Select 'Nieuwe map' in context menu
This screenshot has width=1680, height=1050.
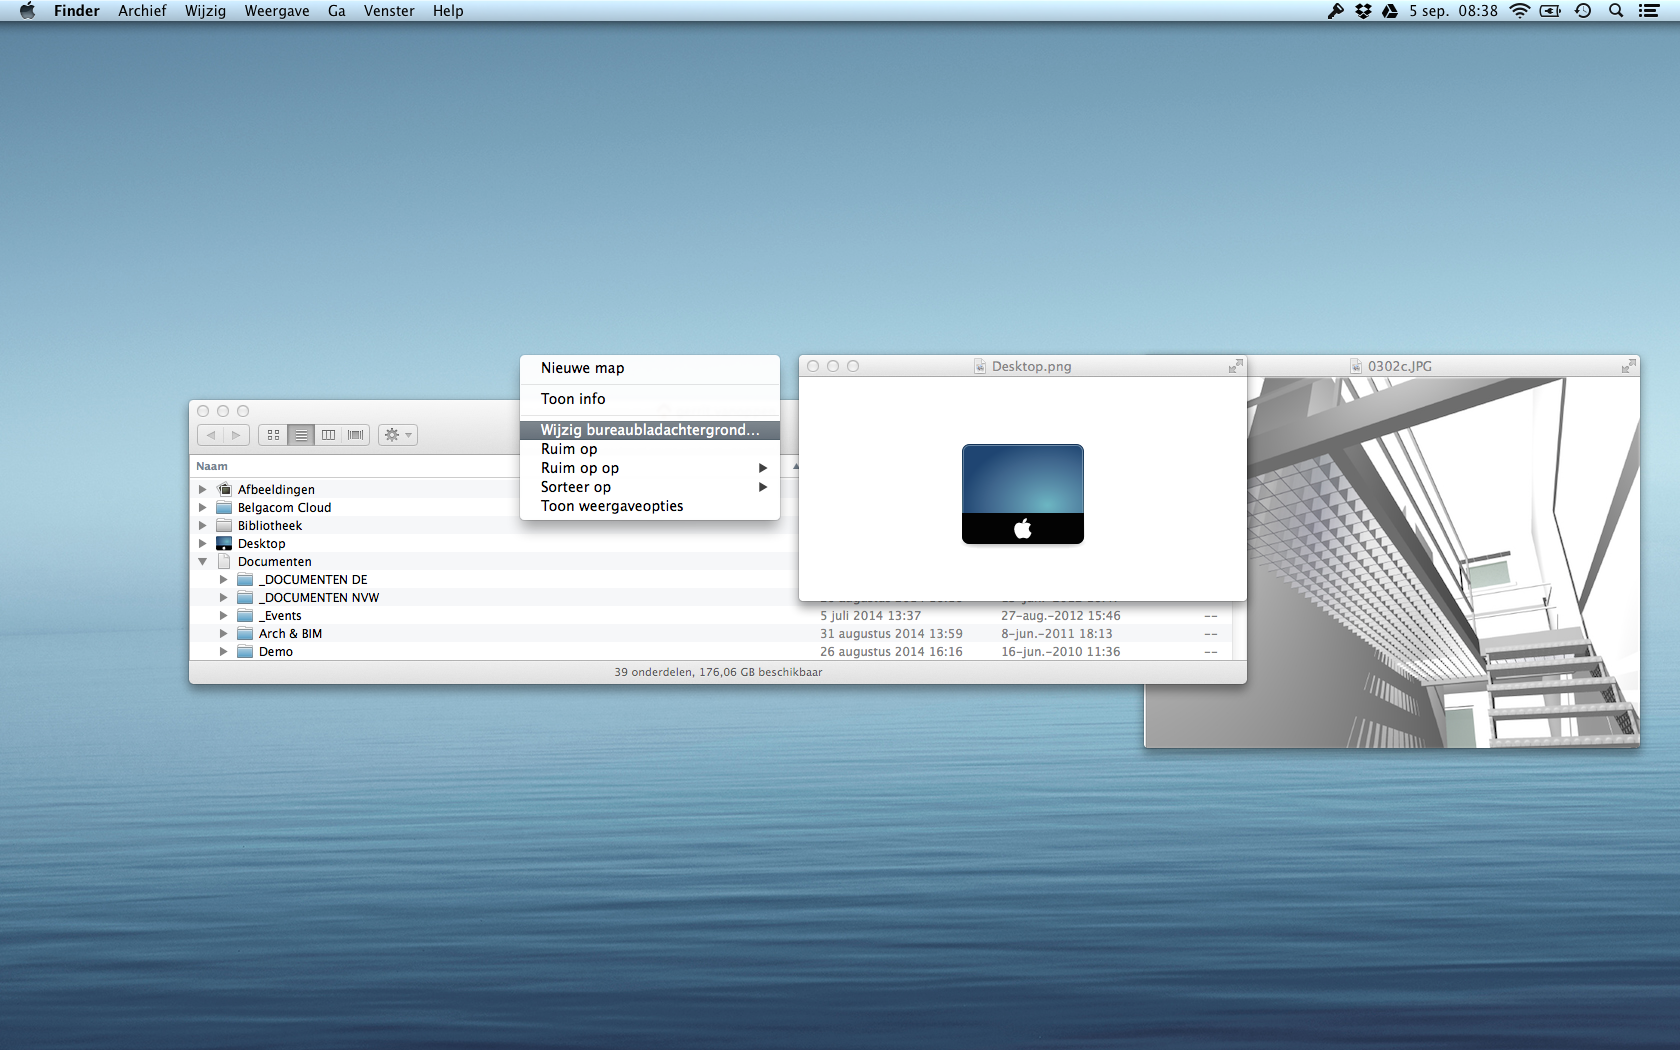click(582, 368)
